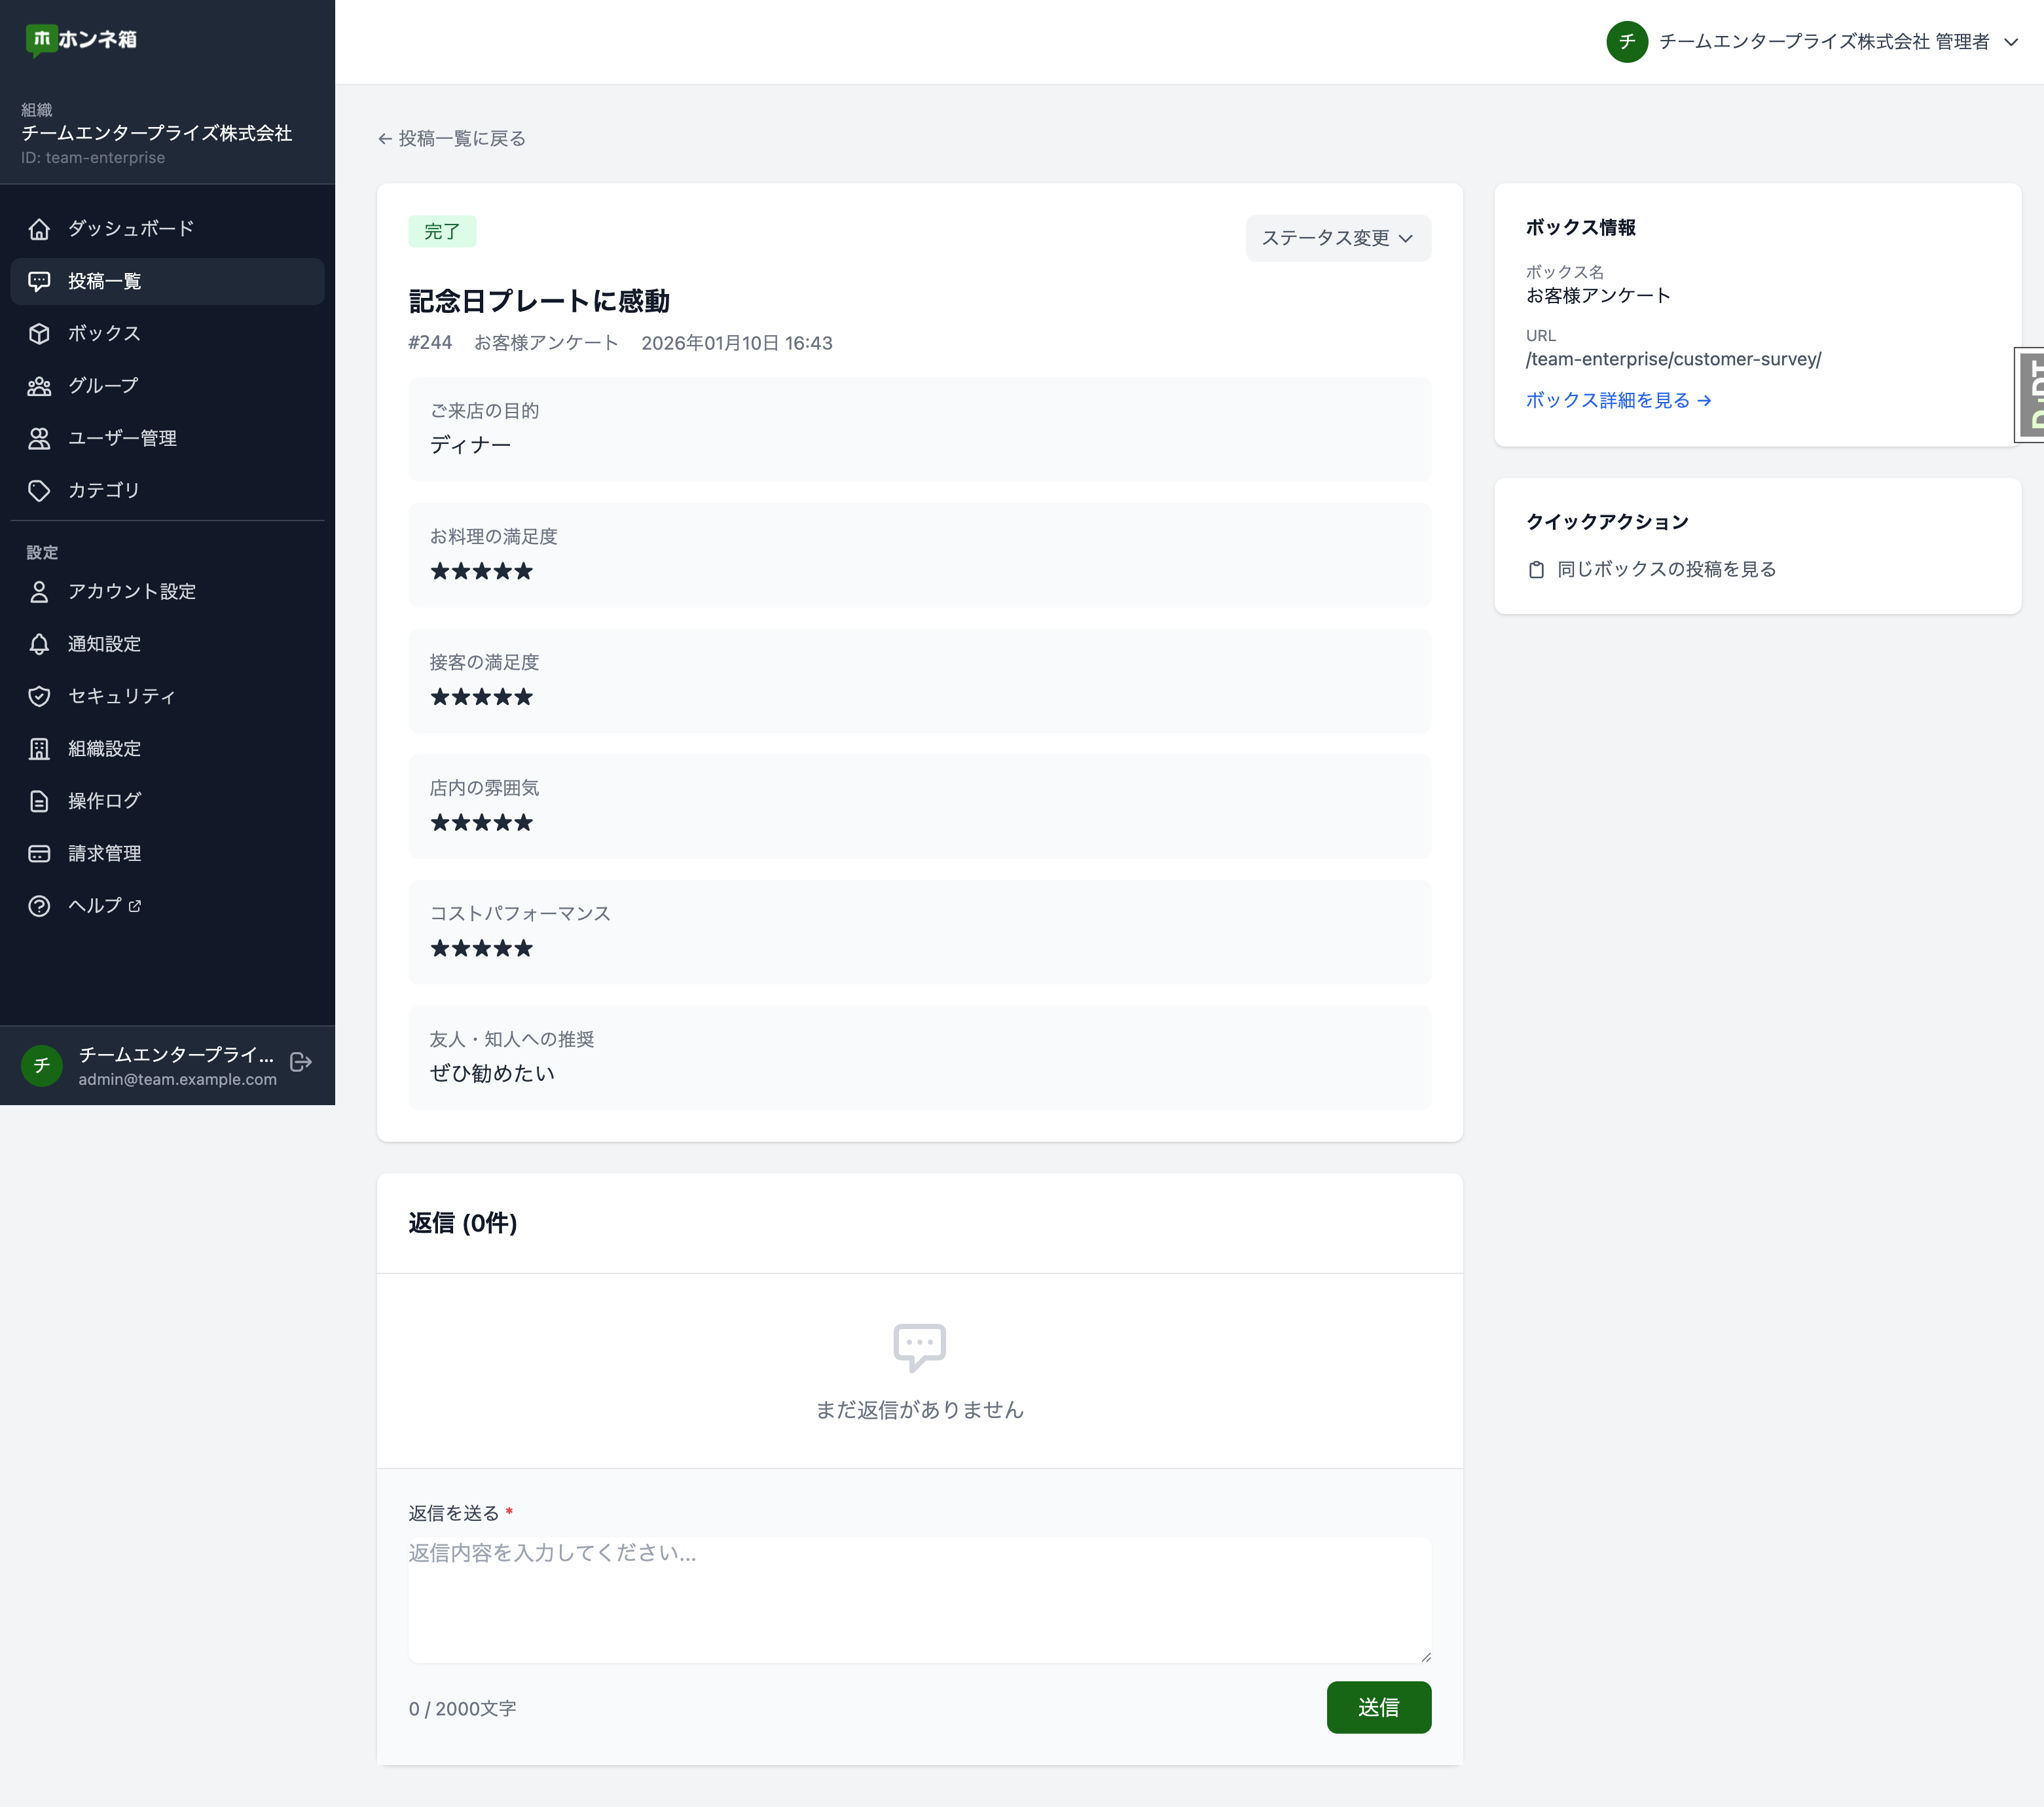
Task: Click the box cube icon in sidebar
Action: [x=39, y=334]
